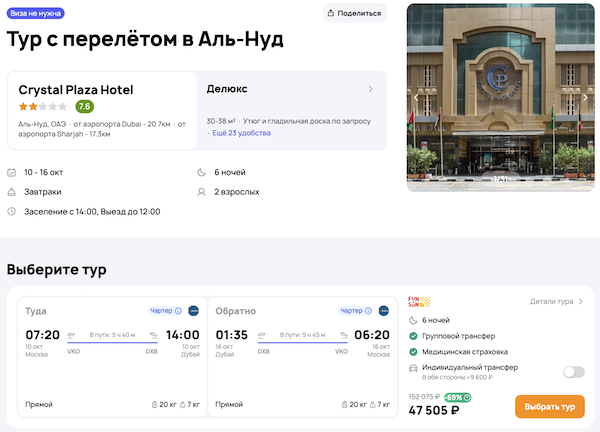Click the Групповой трансфер green checkmark
Viewport: 600px width, 432px height.
414,336
